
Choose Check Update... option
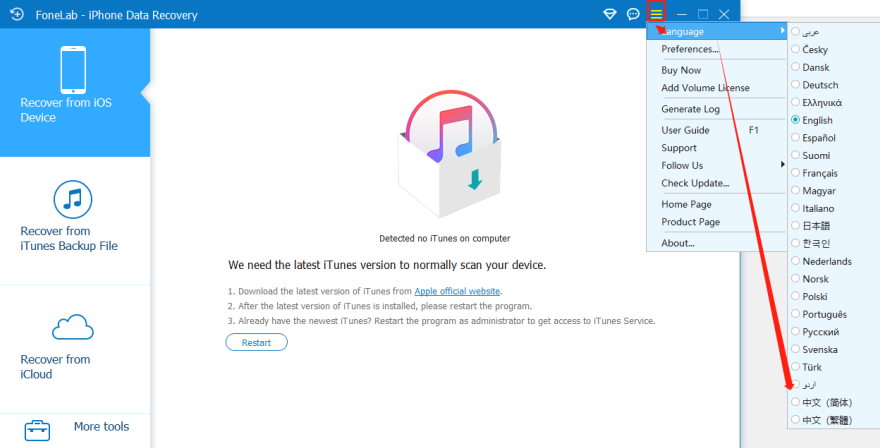pyautogui.click(x=717, y=183)
